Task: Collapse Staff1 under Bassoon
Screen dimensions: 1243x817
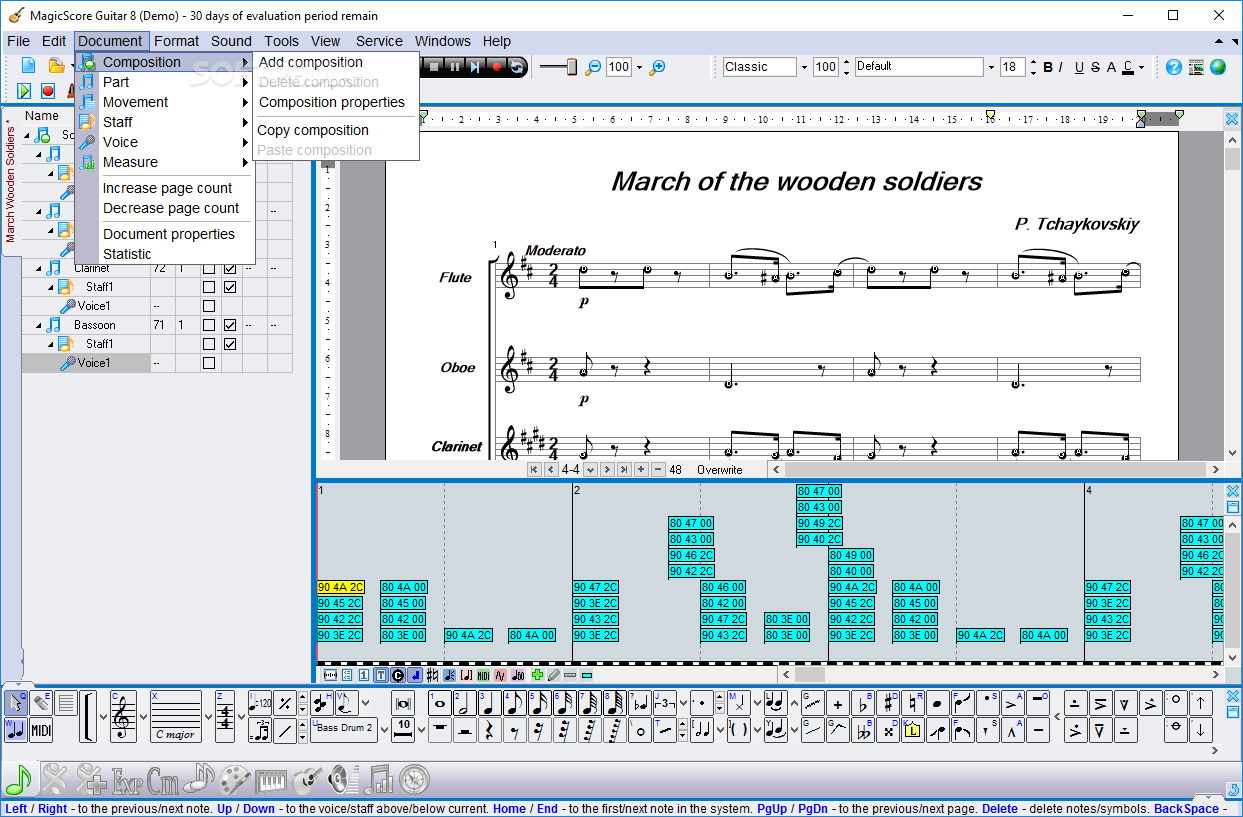Action: pos(52,345)
